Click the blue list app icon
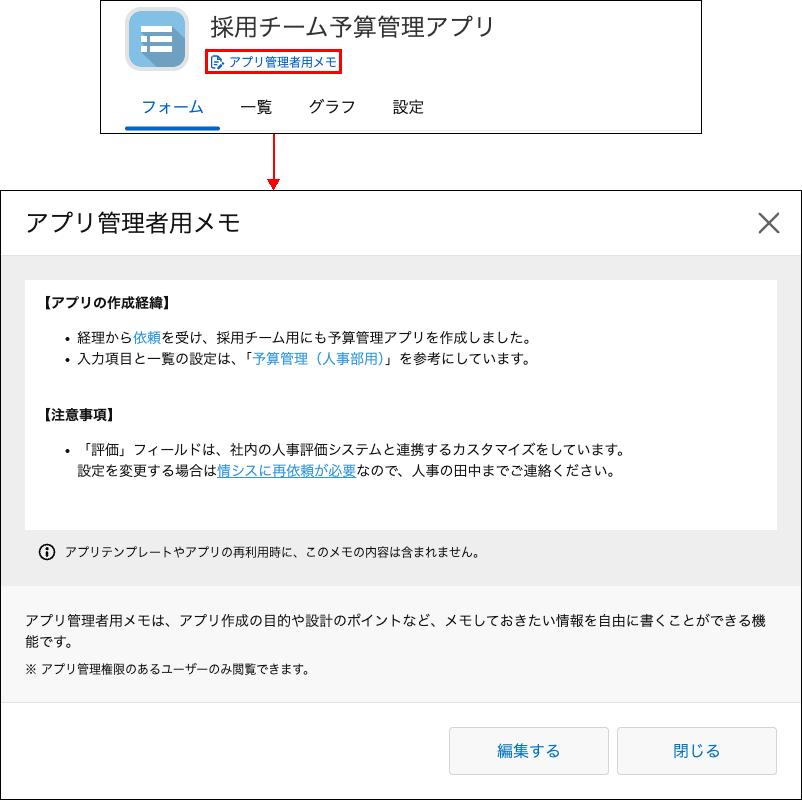Viewport: 802px width, 800px height. point(157,39)
